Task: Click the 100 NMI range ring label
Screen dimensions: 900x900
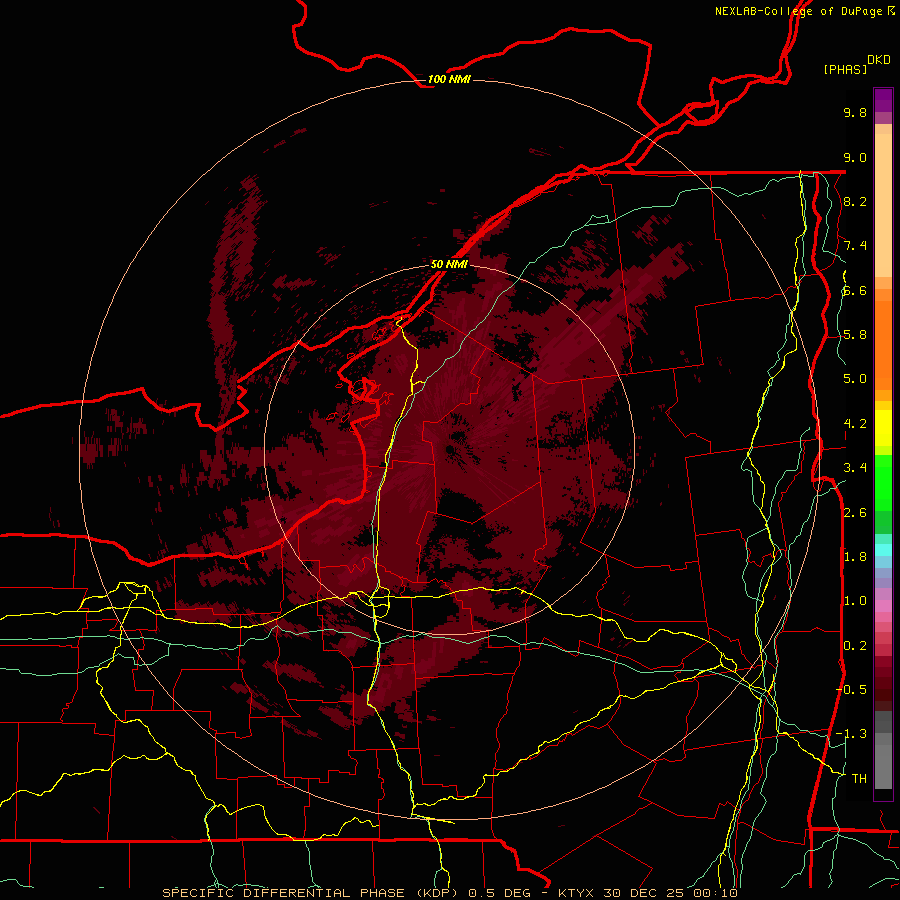Action: click(449, 79)
